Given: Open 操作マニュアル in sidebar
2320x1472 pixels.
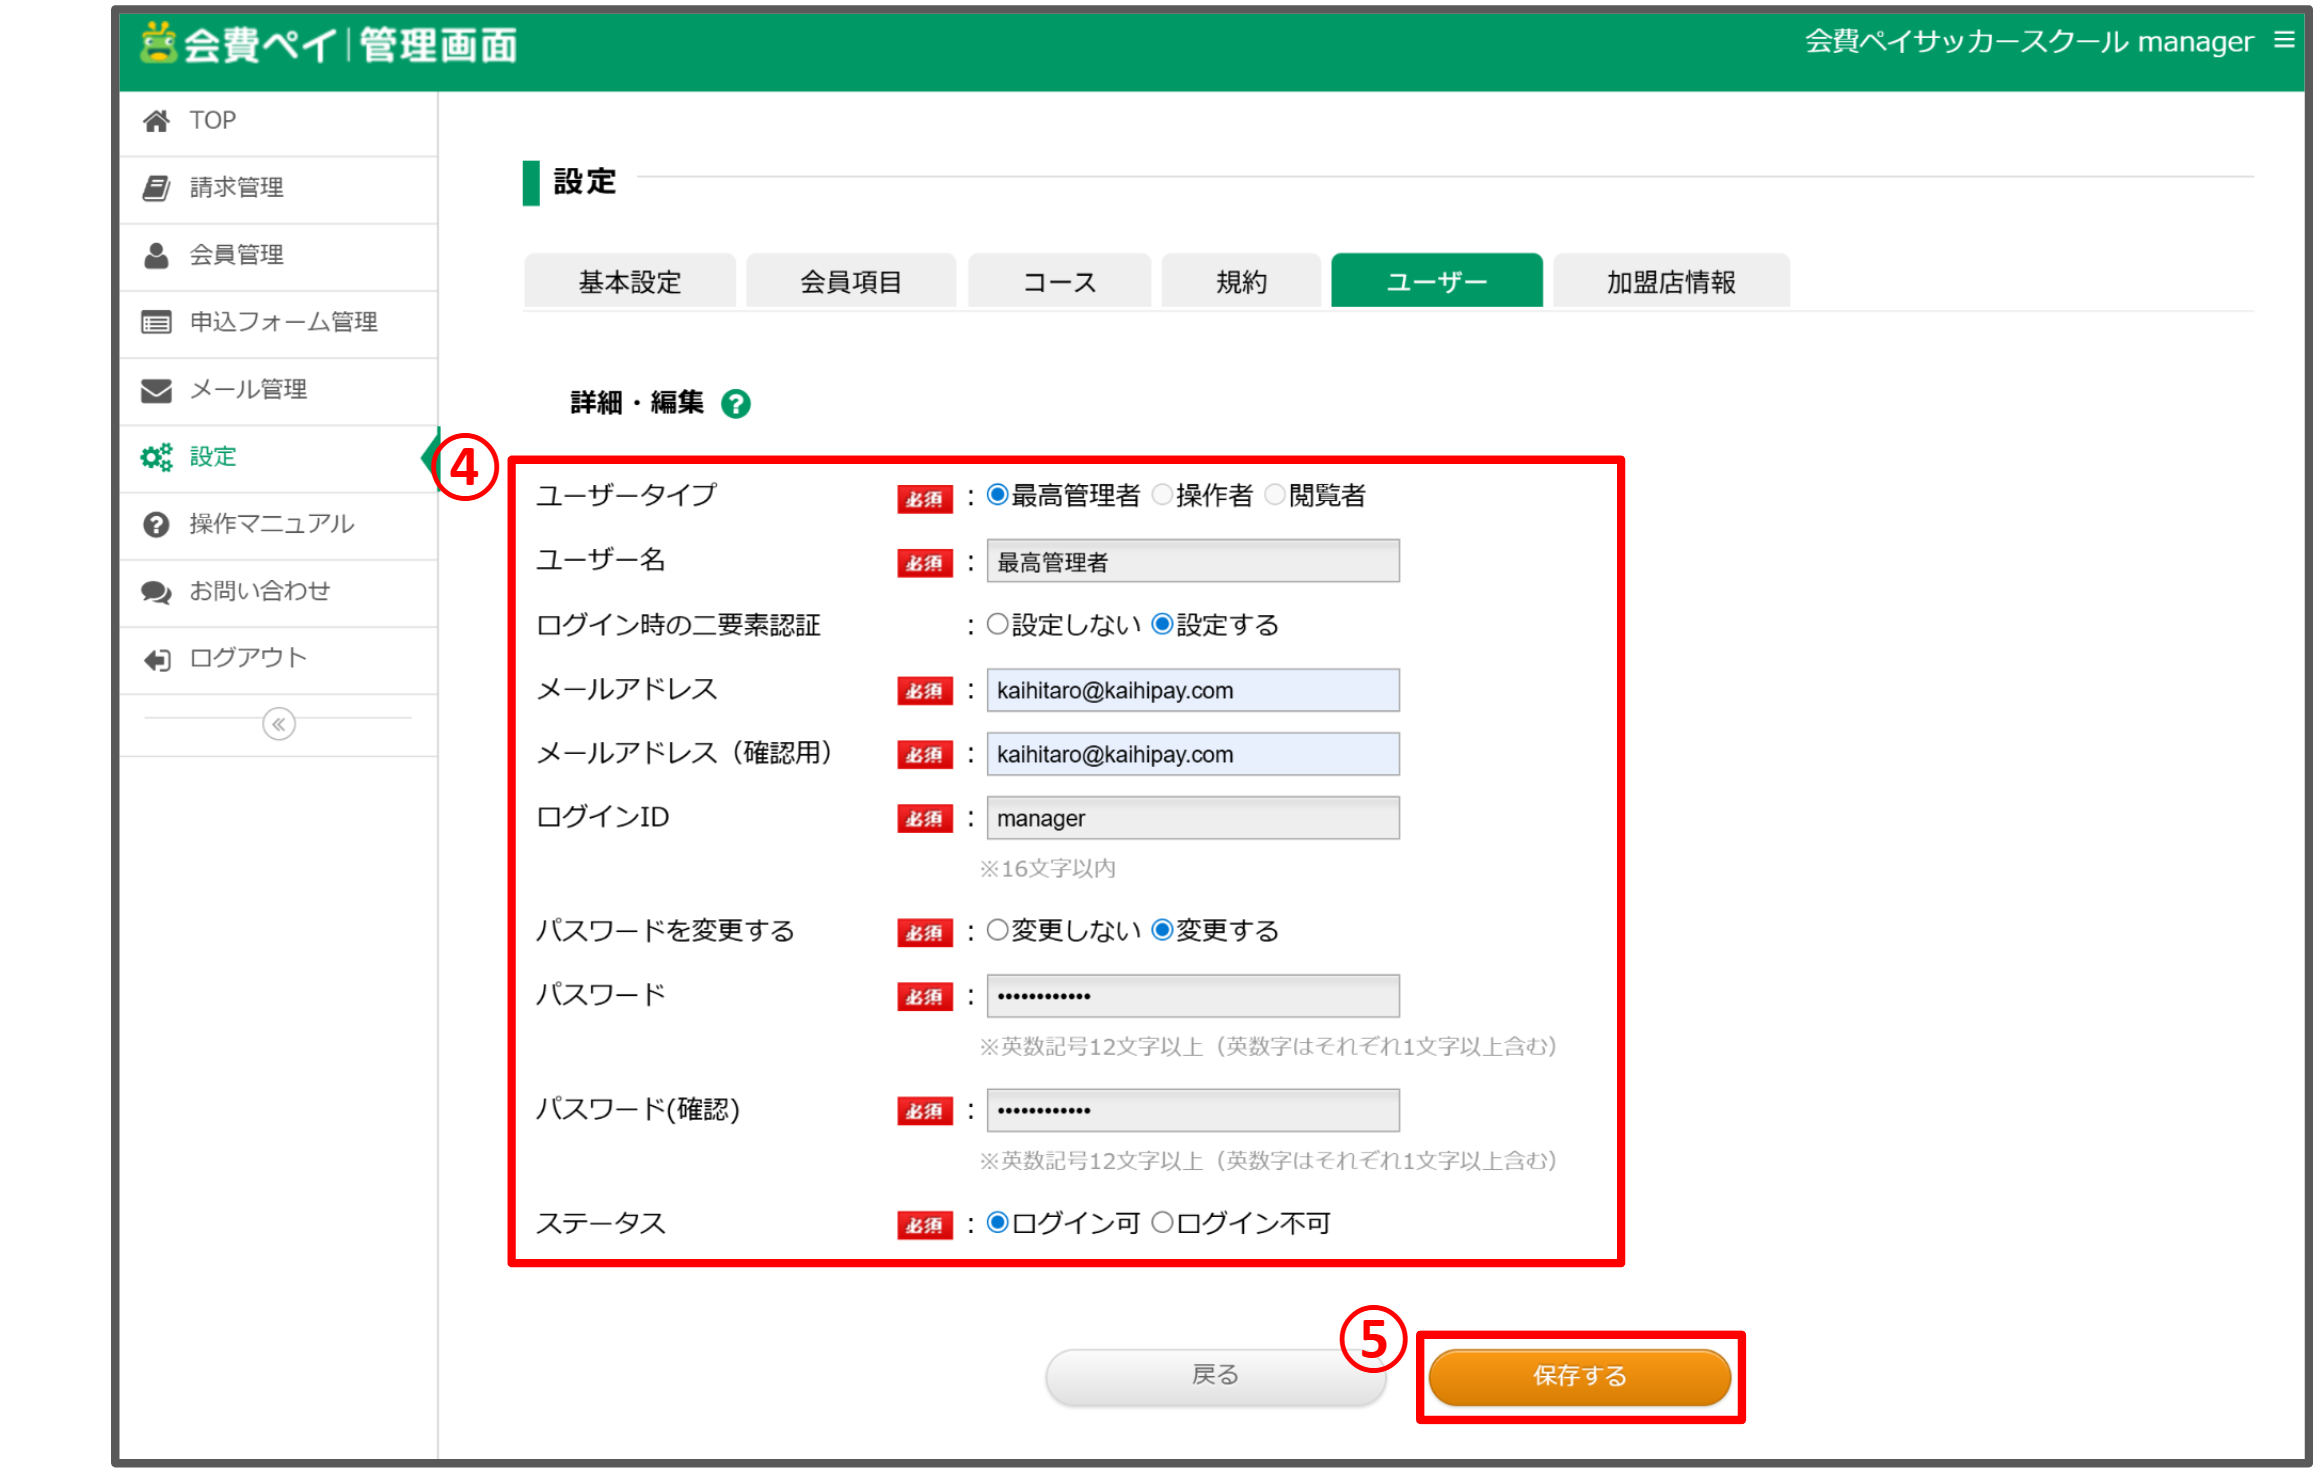Looking at the screenshot, I should pos(271,524).
